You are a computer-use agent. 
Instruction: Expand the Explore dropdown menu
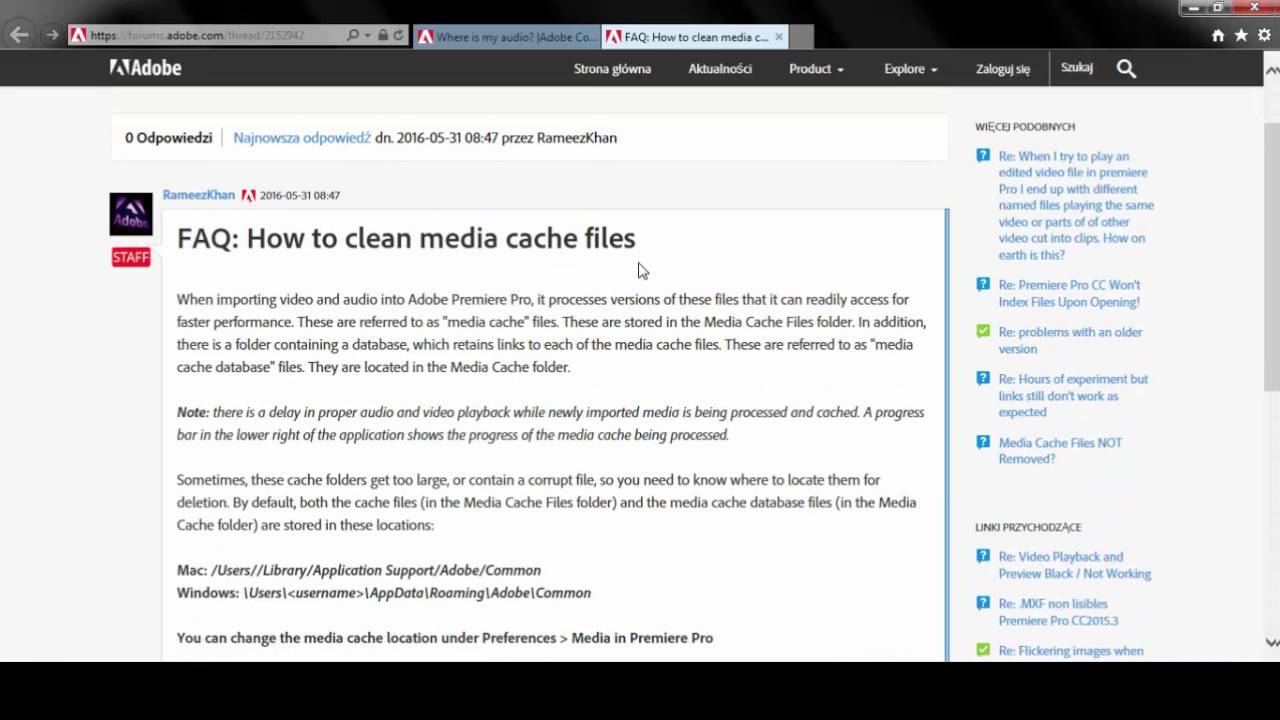[x=910, y=69]
